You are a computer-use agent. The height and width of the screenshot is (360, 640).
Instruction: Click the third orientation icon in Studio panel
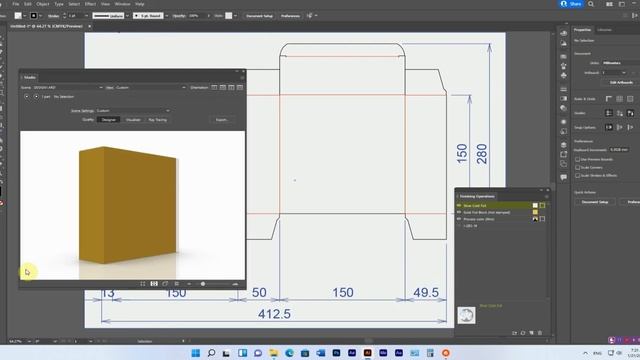click(x=231, y=87)
